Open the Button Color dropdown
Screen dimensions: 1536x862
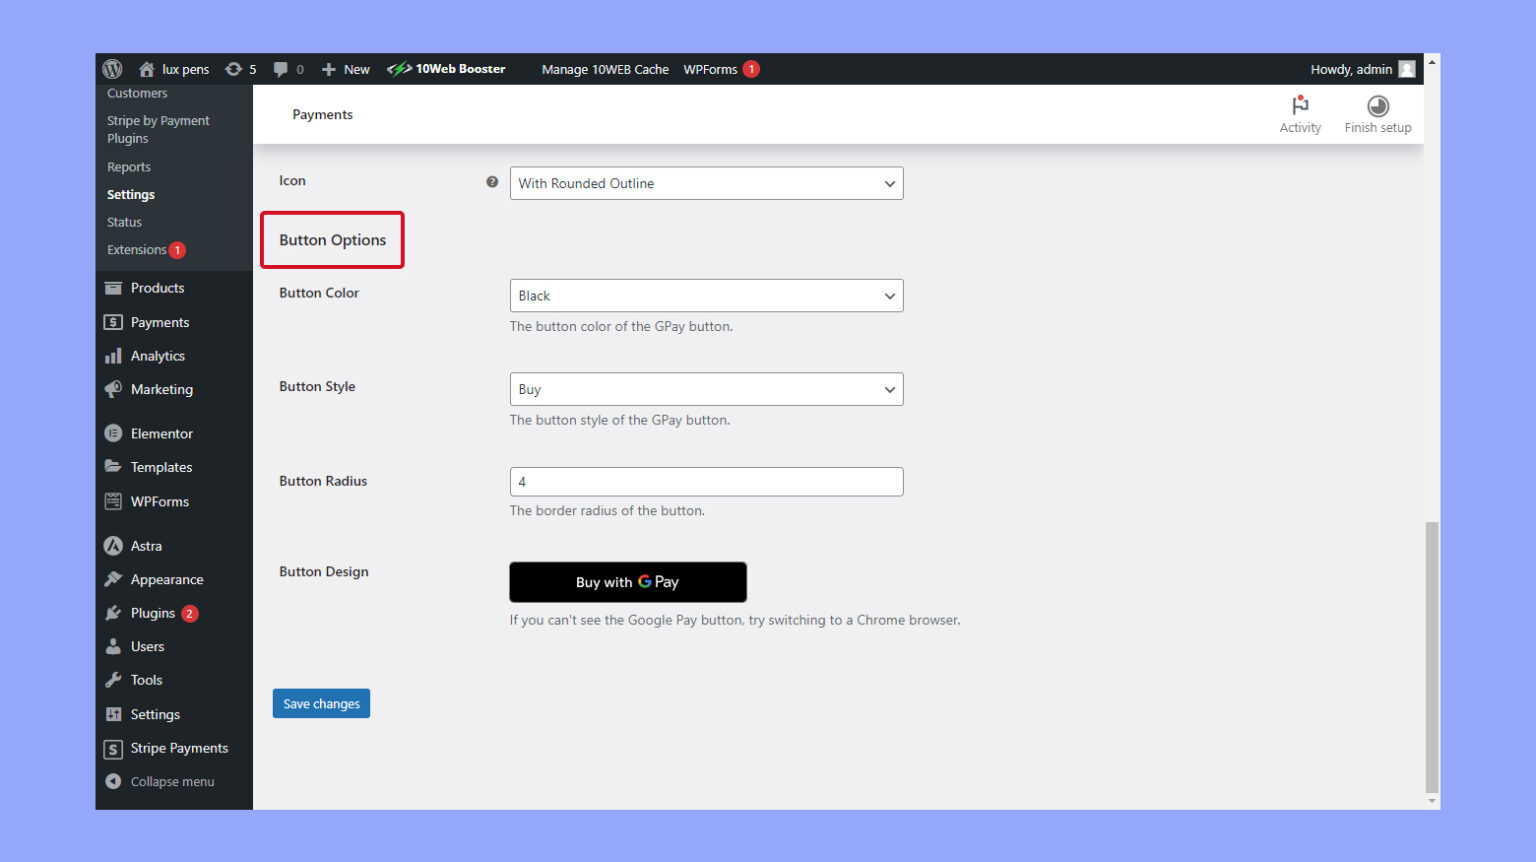tap(706, 296)
